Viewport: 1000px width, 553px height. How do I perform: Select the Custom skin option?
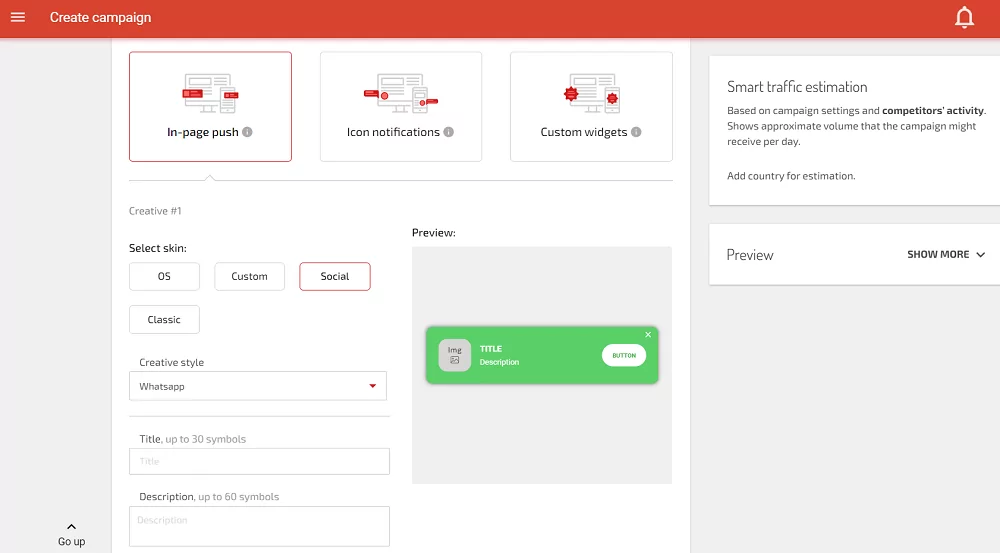coord(249,276)
